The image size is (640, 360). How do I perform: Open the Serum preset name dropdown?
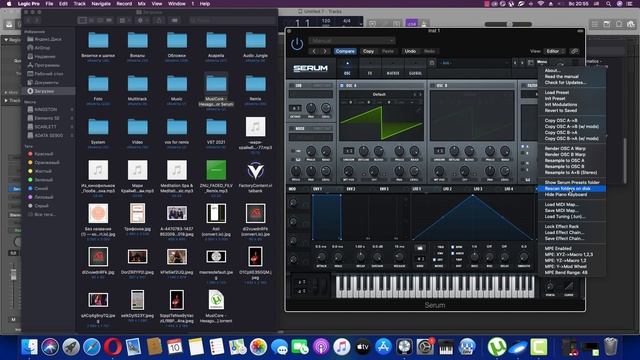click(474, 63)
